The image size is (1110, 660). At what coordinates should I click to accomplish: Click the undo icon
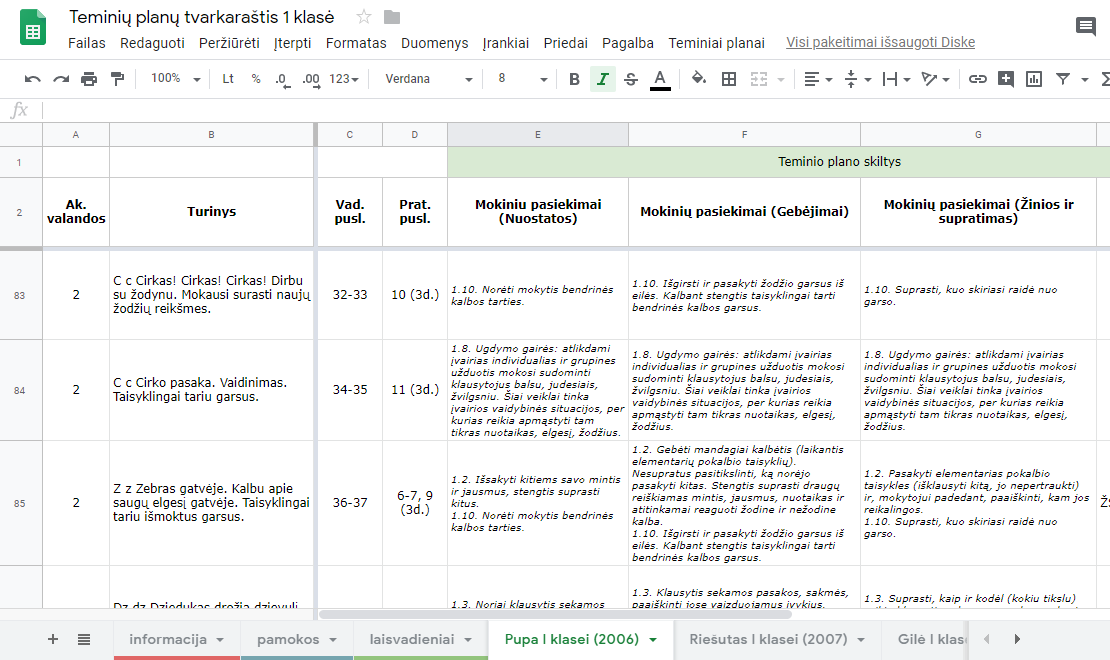(x=33, y=79)
